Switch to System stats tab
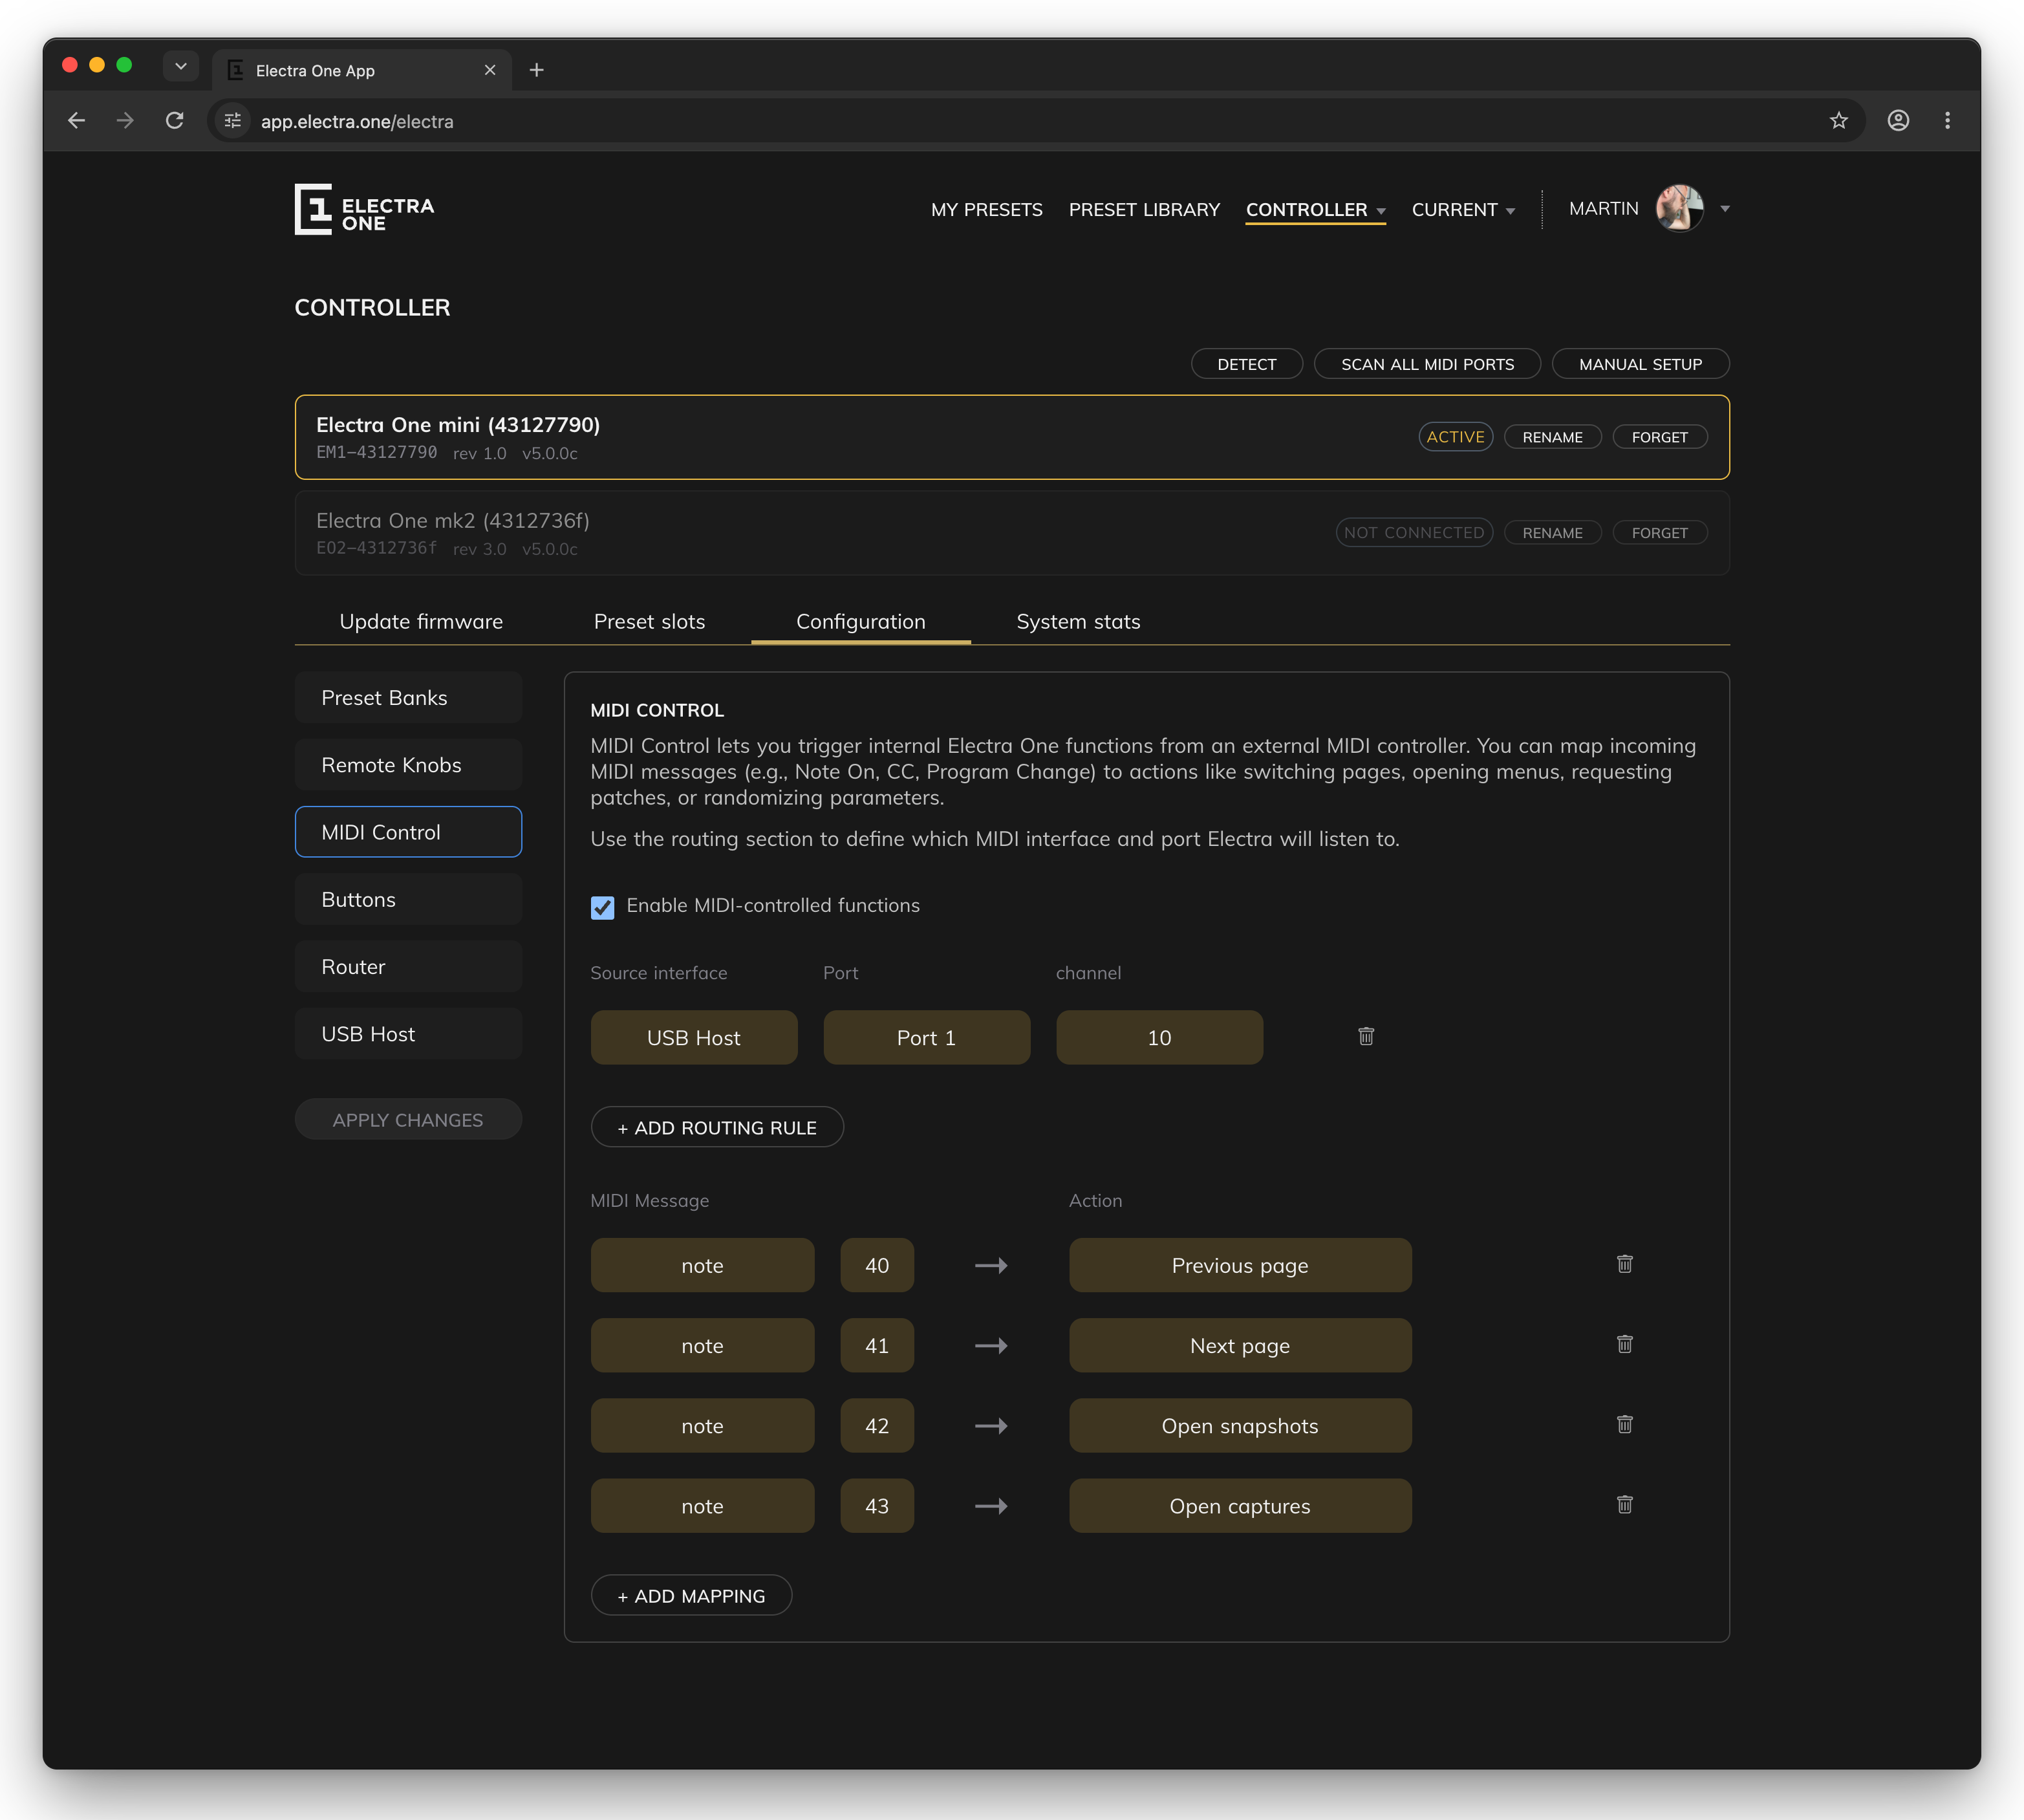Viewport: 2024px width, 1820px height. click(x=1078, y=621)
